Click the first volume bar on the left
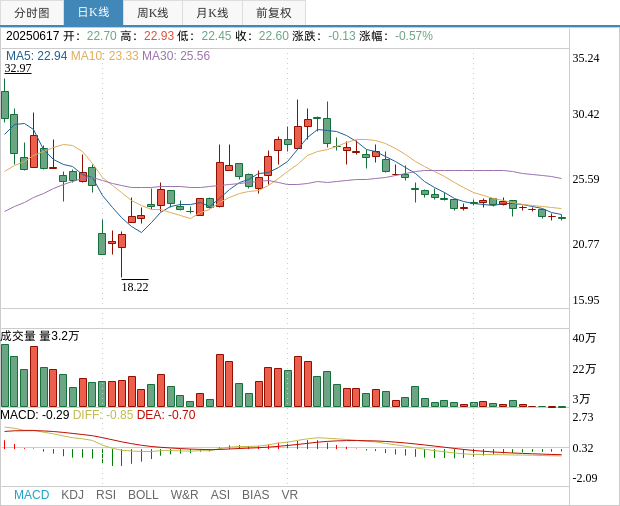The image size is (620, 506). 5,376
